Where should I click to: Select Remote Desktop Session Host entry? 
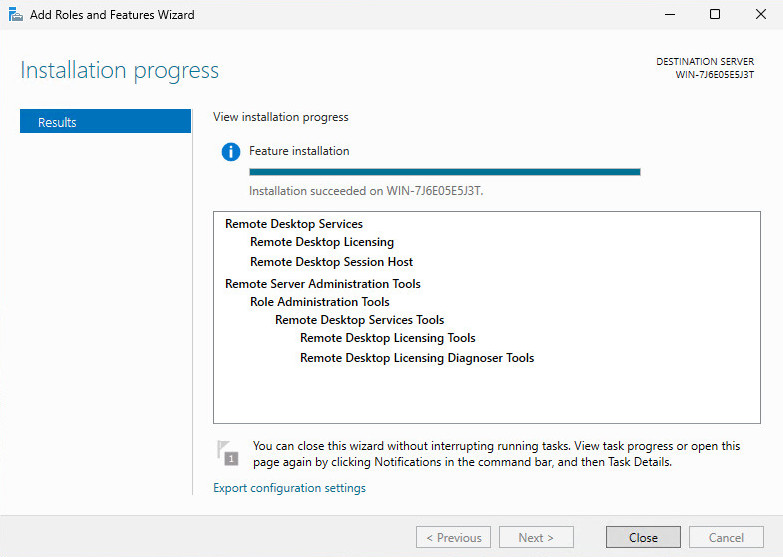(x=332, y=262)
